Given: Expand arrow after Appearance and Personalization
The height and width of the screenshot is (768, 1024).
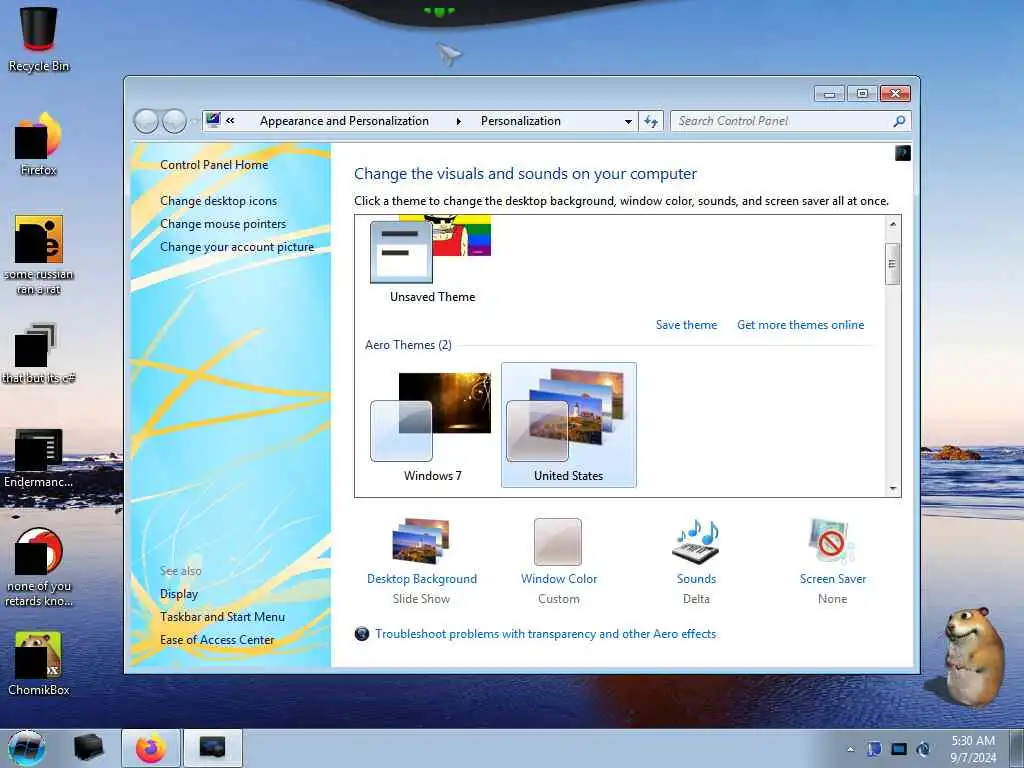Looking at the screenshot, I should tap(458, 121).
